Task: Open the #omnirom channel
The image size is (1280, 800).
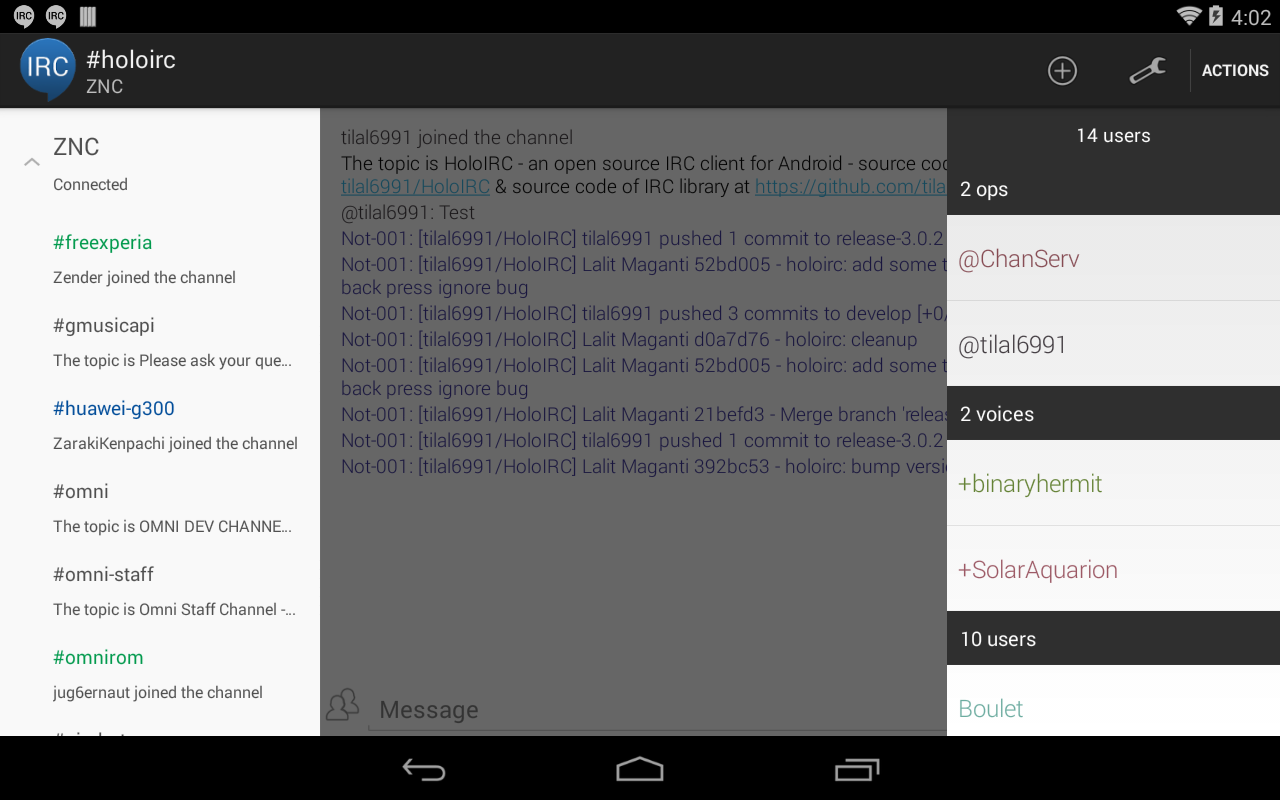Action: click(x=160, y=674)
